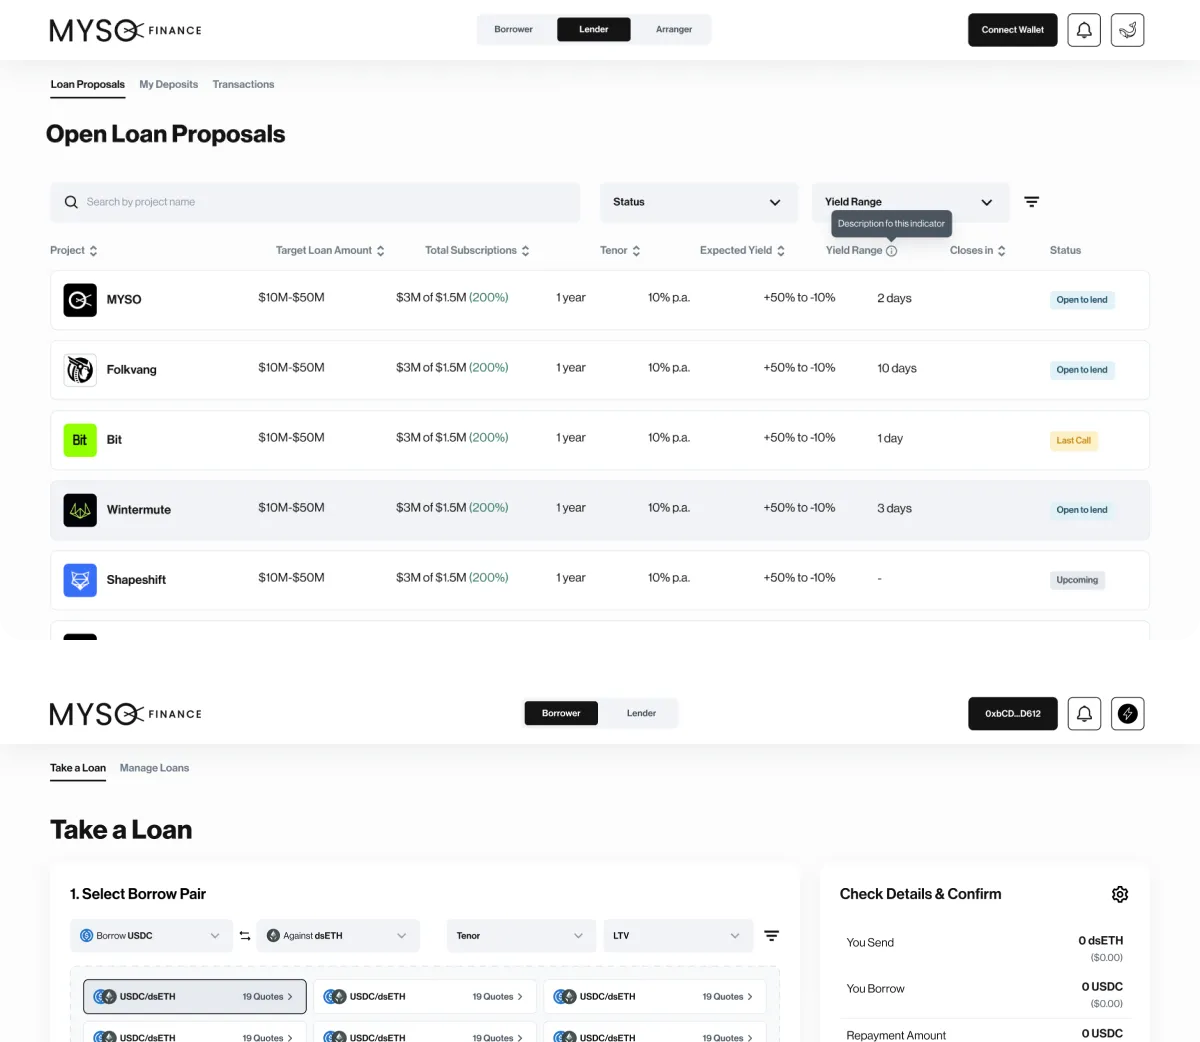Screen dimensions: 1200x1042
Task: Click the lightning bolt icon beside the 0xbCD...D612 wallet
Action: click(x=1128, y=714)
